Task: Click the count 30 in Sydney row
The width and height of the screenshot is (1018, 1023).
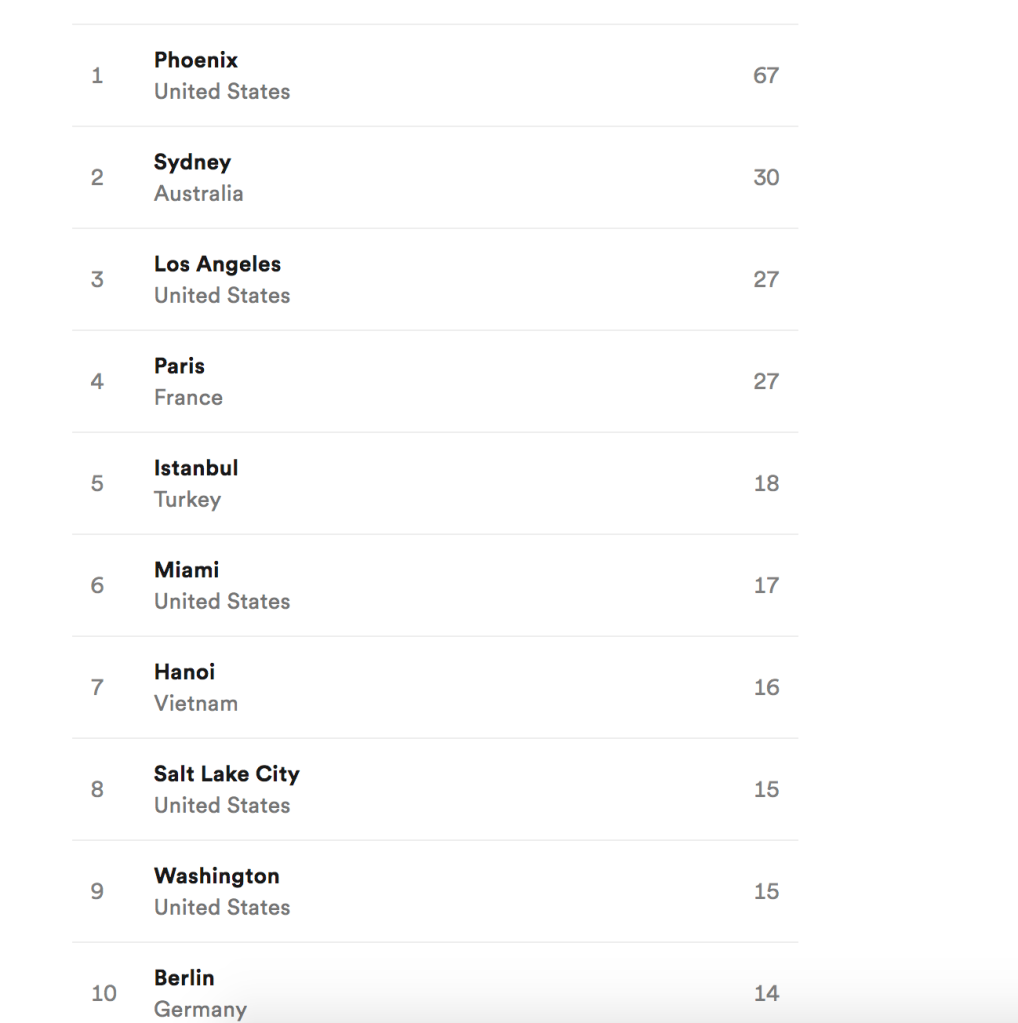Action: point(766,178)
